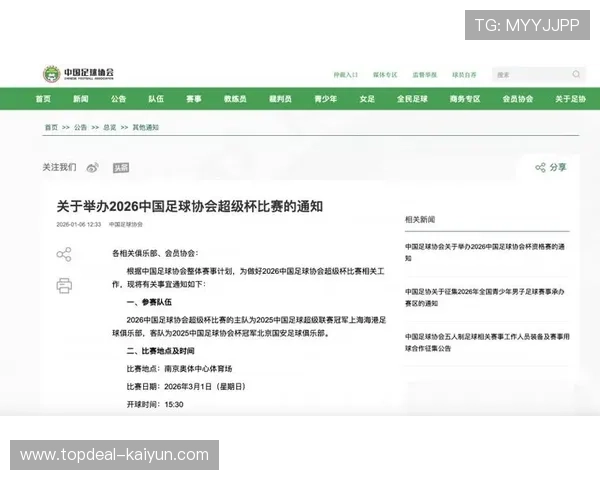Open the Weibo follow icon
Image resolution: width=600 pixels, height=480 pixels.
pos(93,168)
